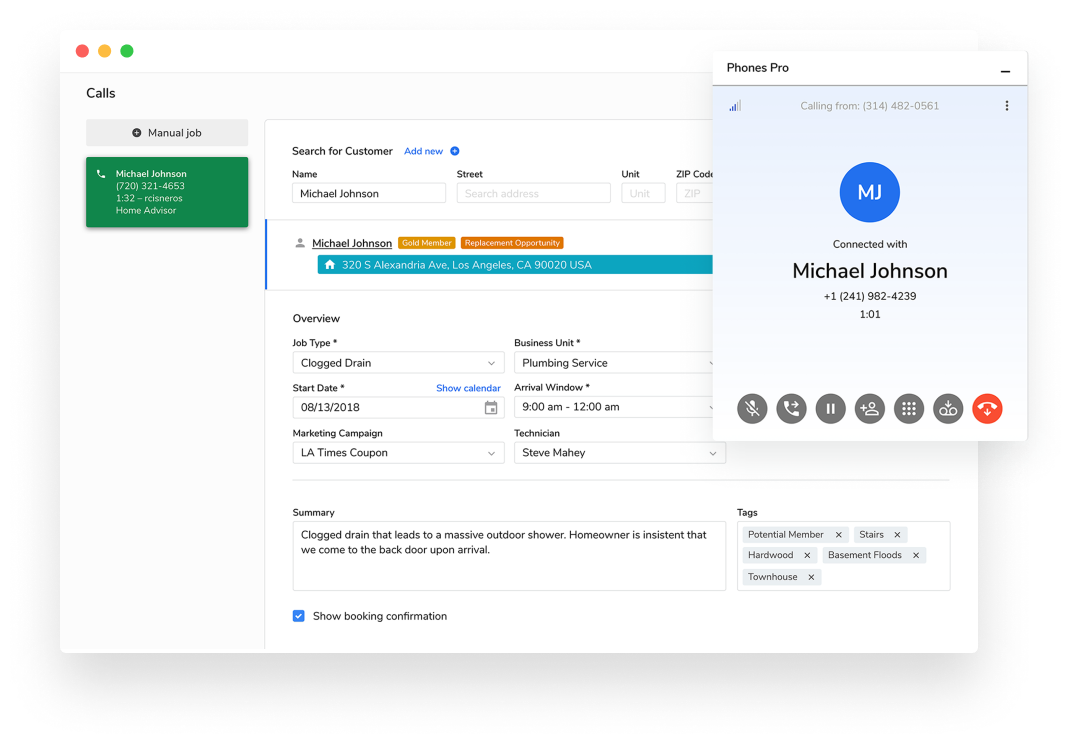
Task: Expand the Technician dropdown
Action: (620, 453)
